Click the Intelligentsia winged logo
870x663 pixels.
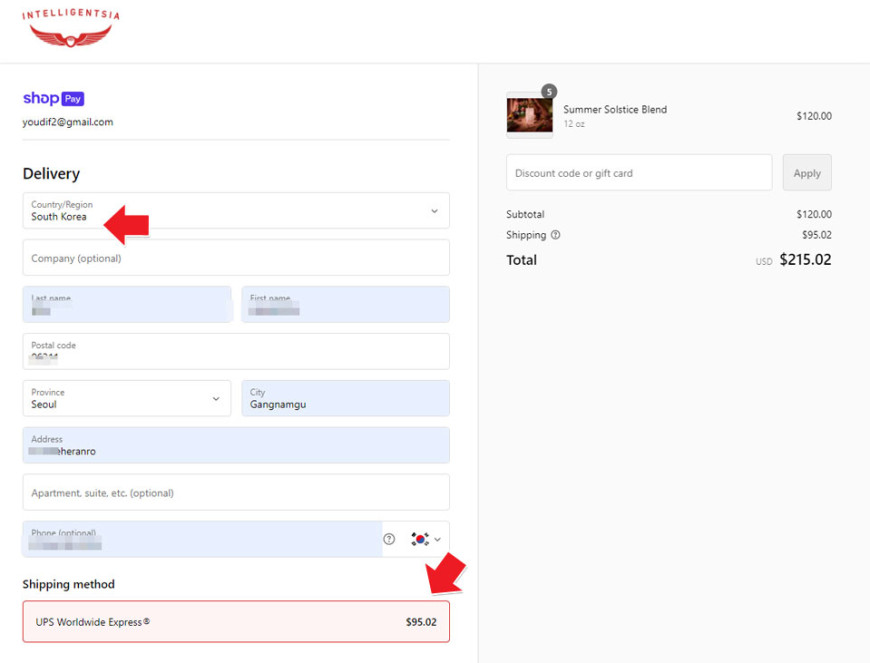click(70, 28)
